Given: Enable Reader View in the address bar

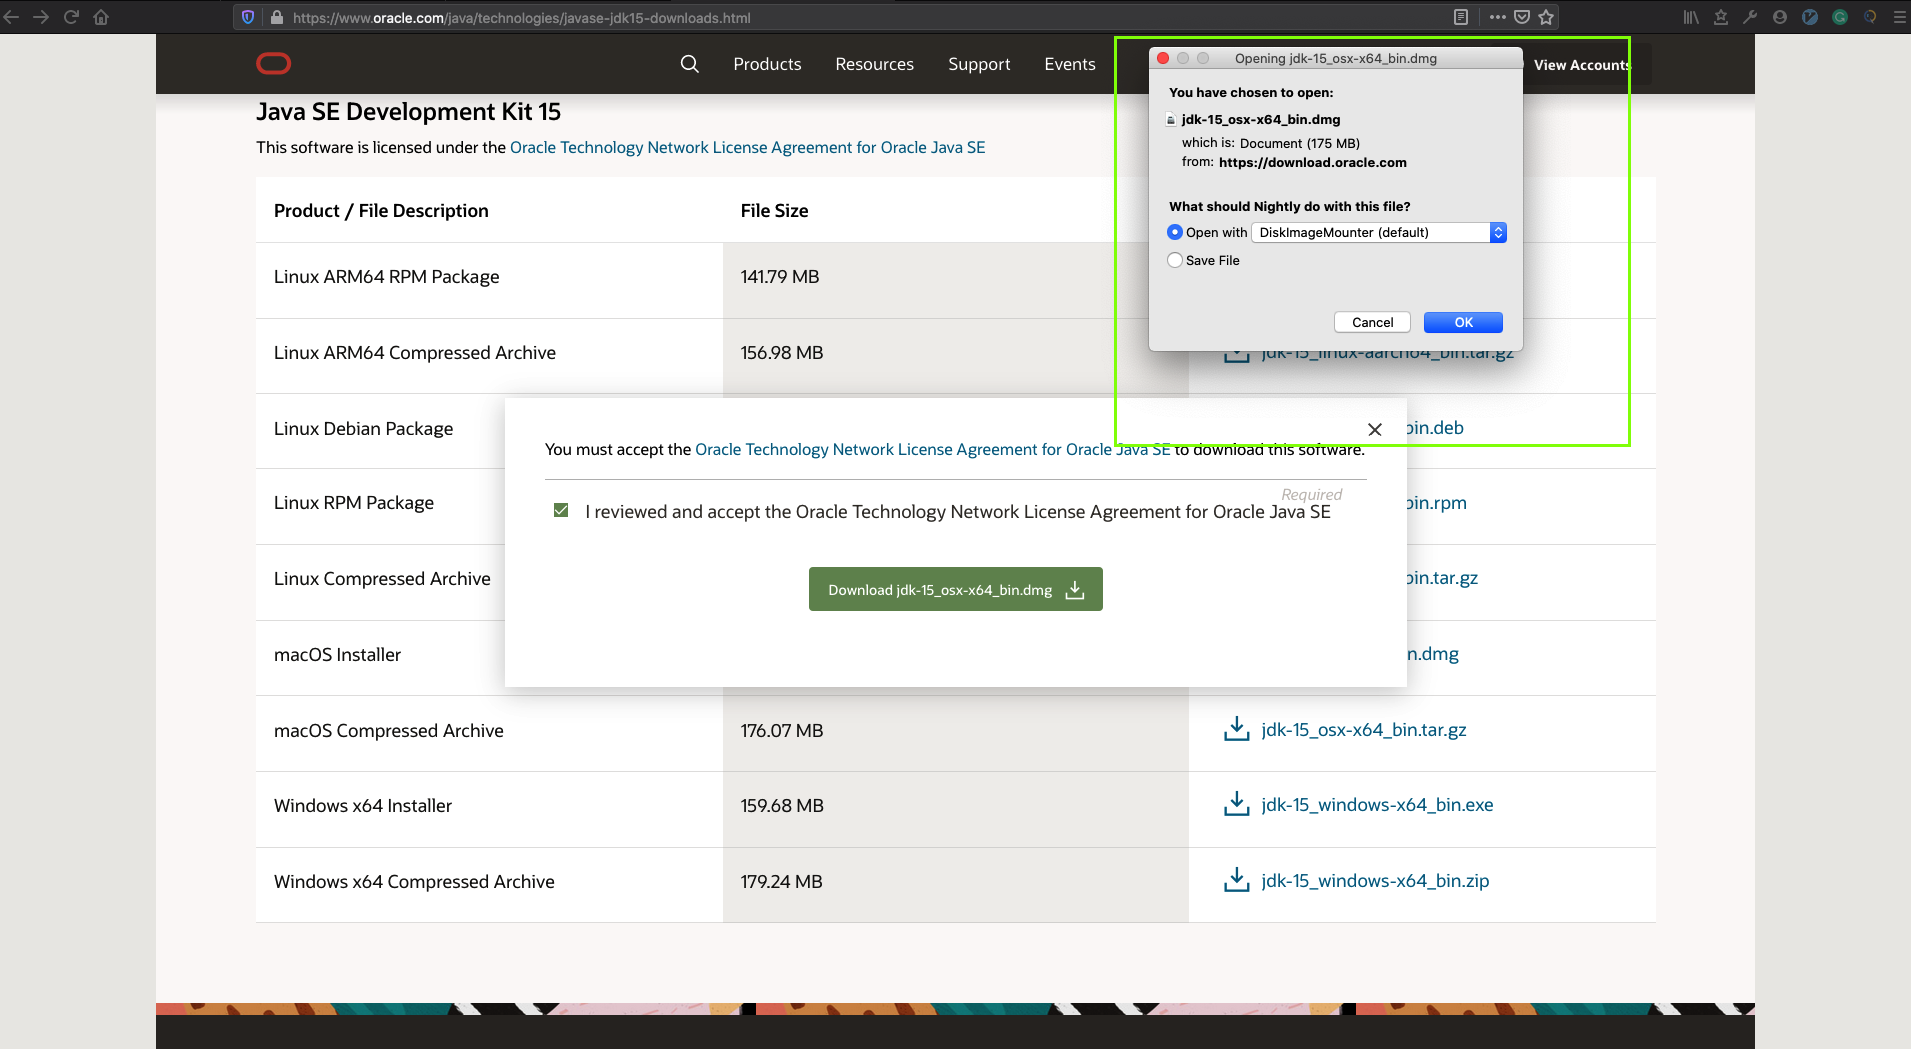Looking at the screenshot, I should 1461,17.
